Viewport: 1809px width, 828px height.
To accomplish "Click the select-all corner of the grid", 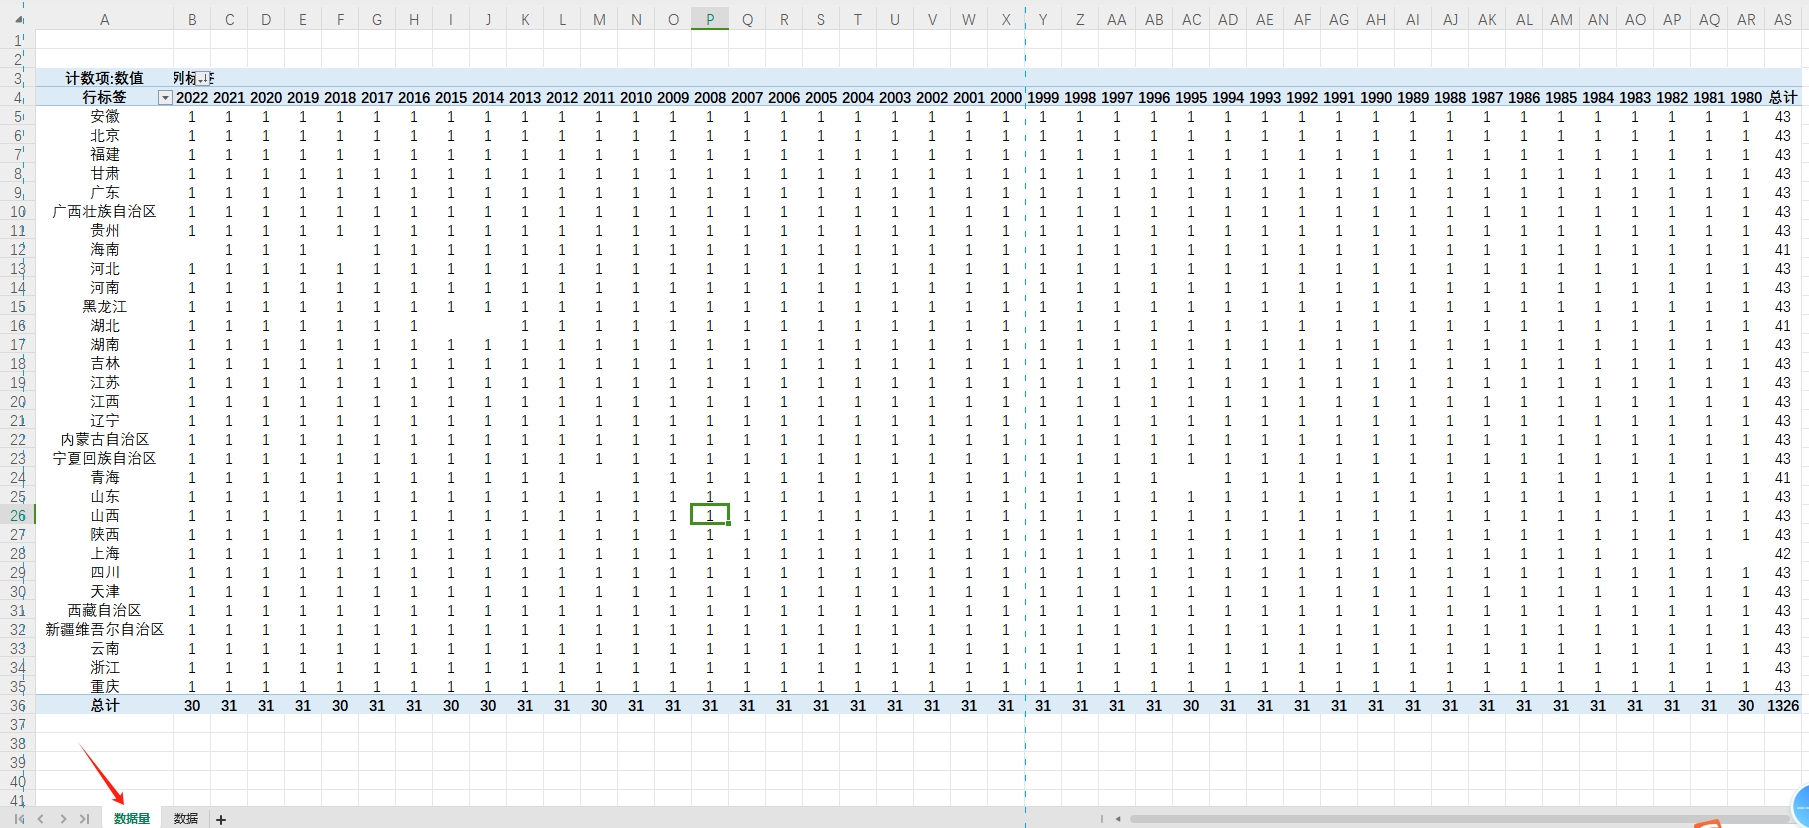I will 18,19.
